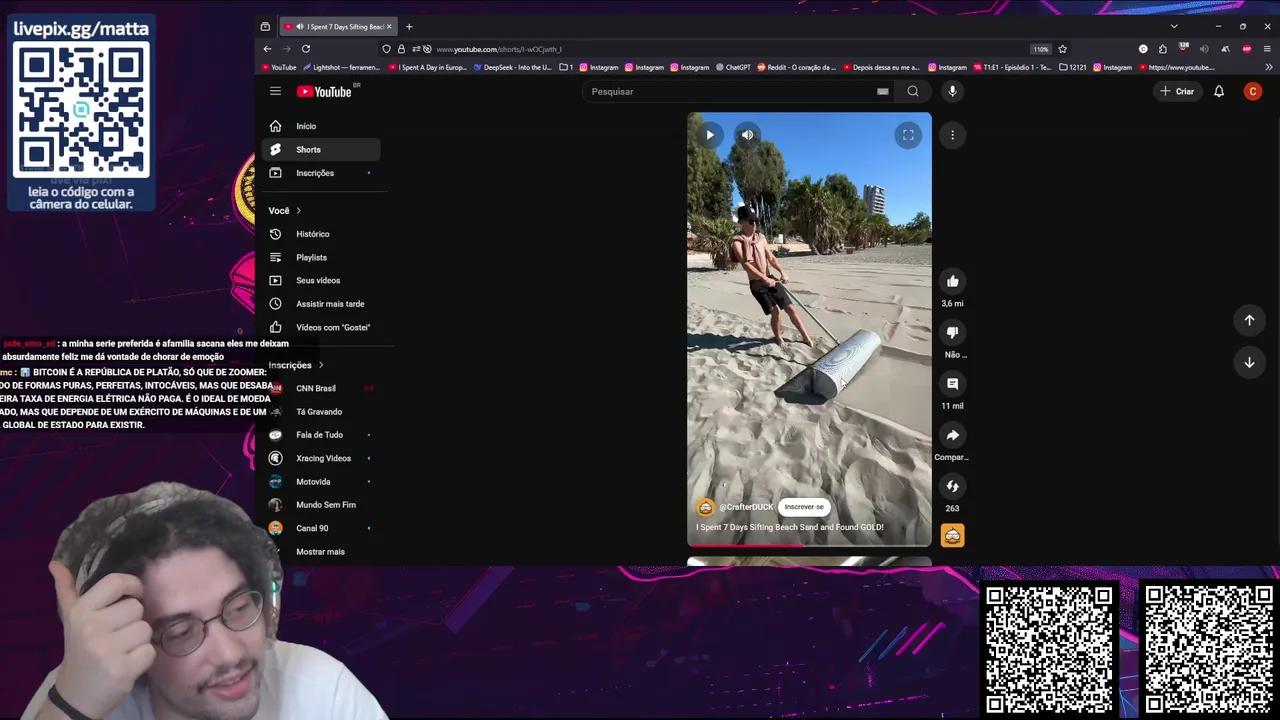Open the Tá Gravando channel

pyautogui.click(x=321, y=412)
